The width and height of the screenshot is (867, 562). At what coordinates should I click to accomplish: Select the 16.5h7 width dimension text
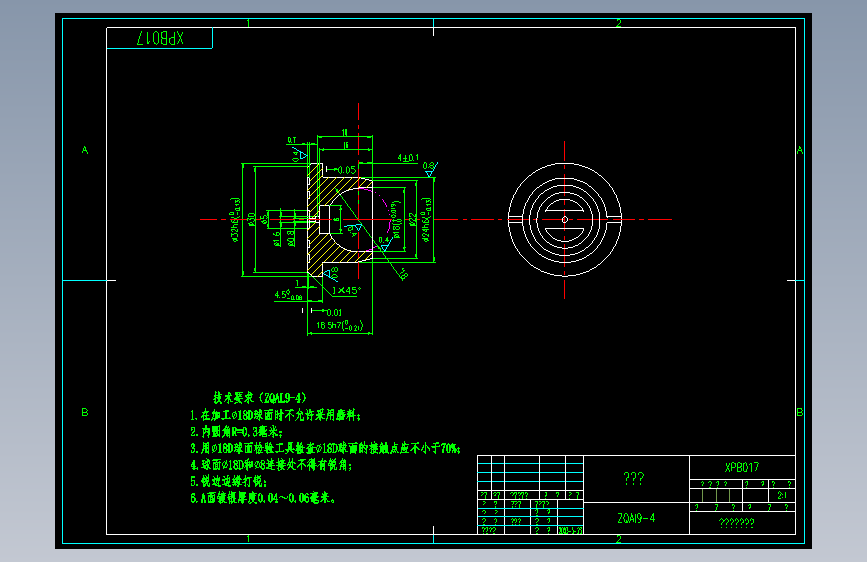[x=340, y=325]
